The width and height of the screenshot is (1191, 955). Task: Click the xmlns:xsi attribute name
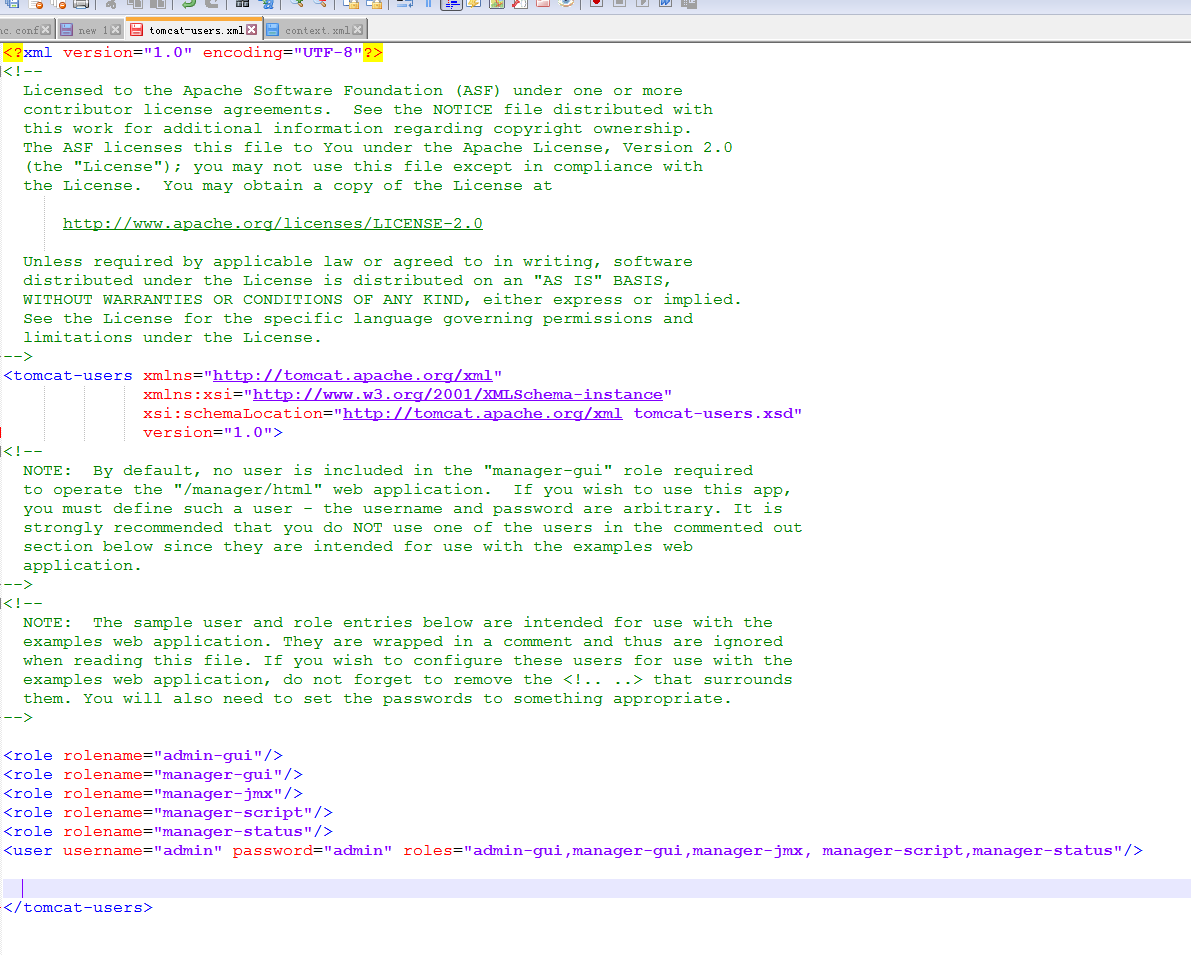click(x=188, y=394)
